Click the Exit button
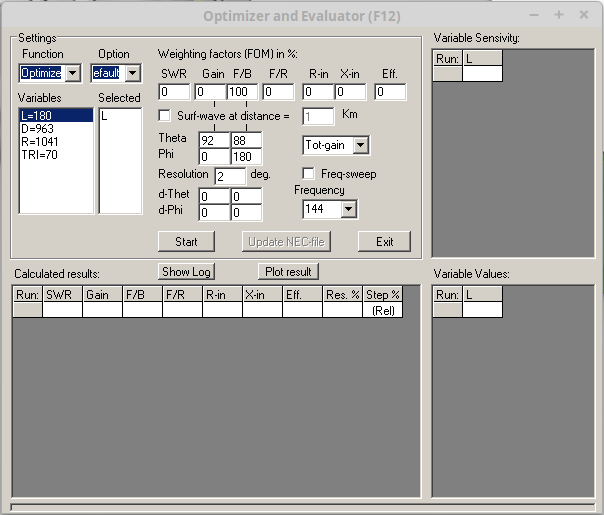The image size is (604, 515). [x=384, y=241]
